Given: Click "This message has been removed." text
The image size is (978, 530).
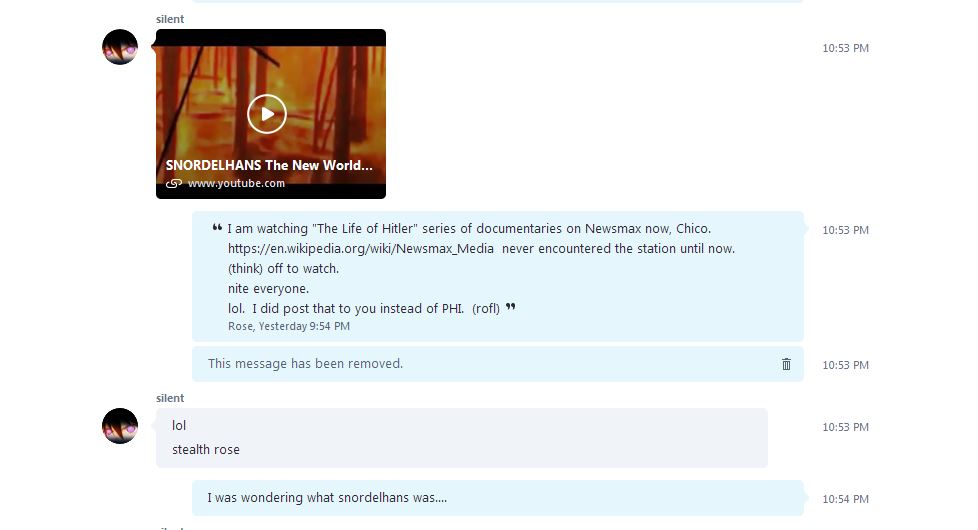Looking at the screenshot, I should tap(305, 364).
